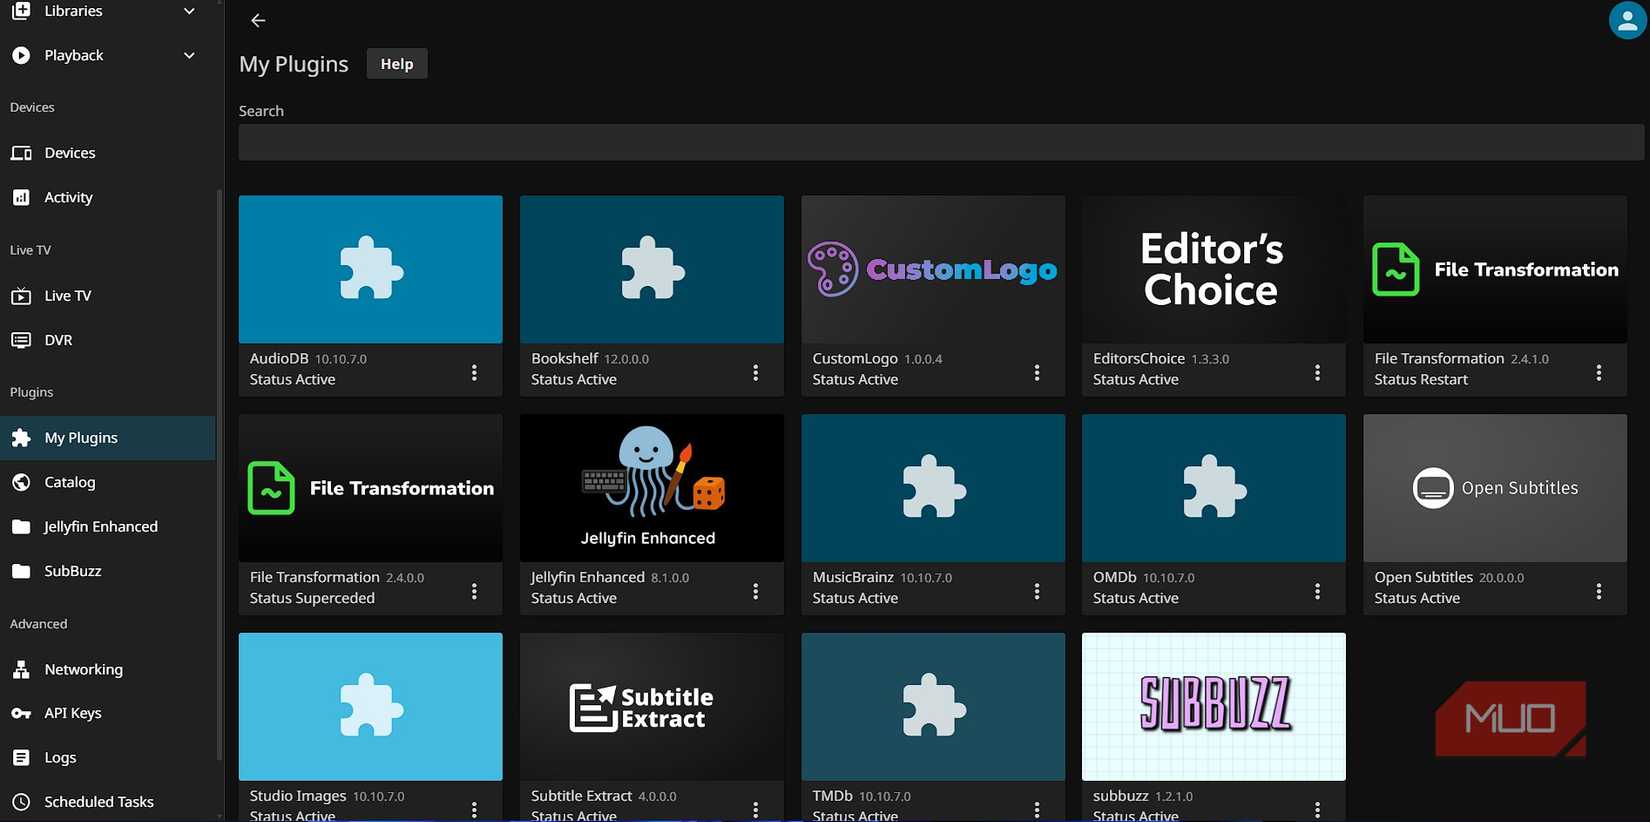Click 'Studio Images' plugin name text
Screen dimensions: 1650x822
pyautogui.click(x=298, y=796)
